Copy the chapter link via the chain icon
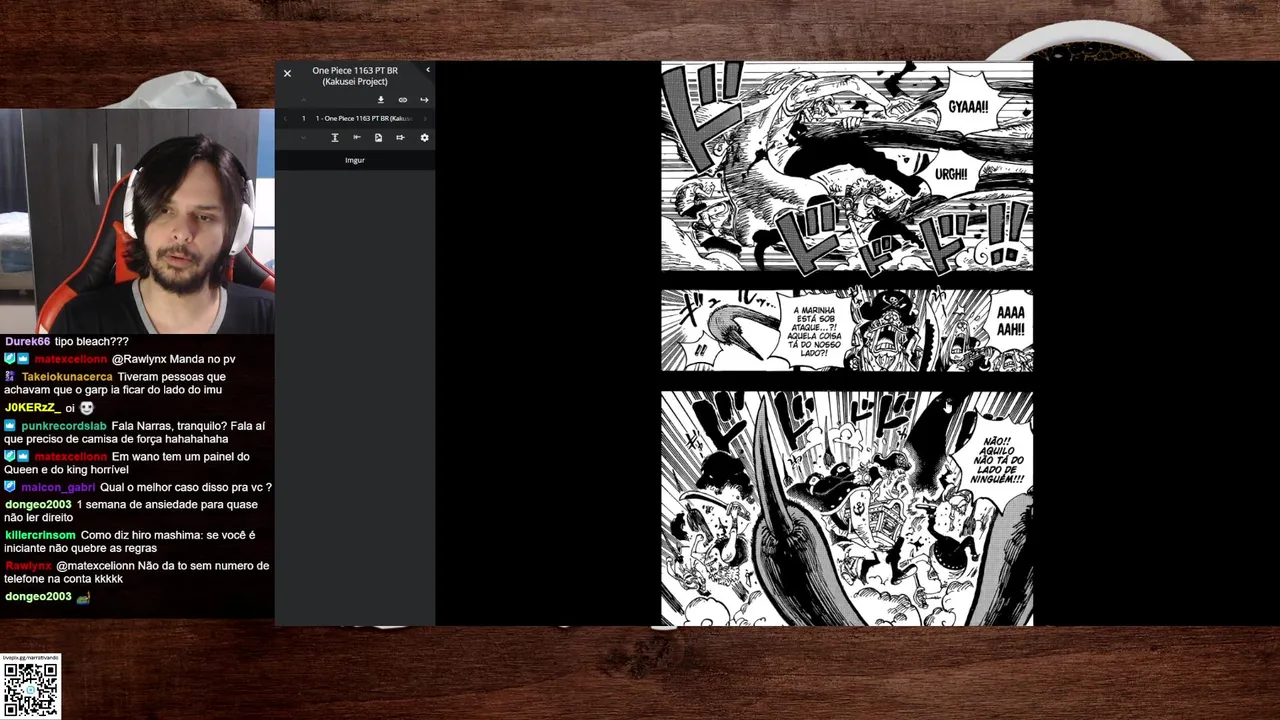Image resolution: width=1280 pixels, height=720 pixels. tap(403, 100)
